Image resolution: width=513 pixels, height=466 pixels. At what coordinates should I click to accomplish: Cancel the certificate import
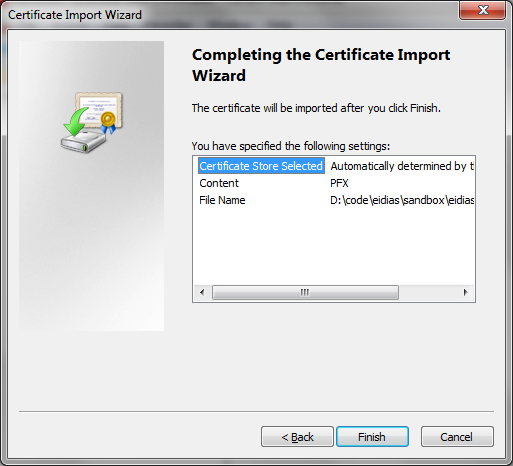[x=457, y=436]
